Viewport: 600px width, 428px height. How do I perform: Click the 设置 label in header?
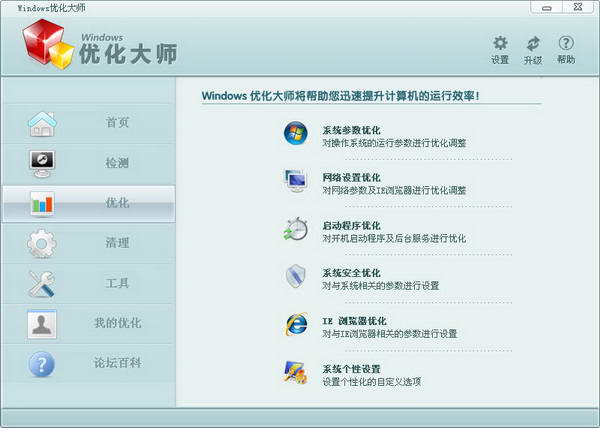tap(500, 60)
